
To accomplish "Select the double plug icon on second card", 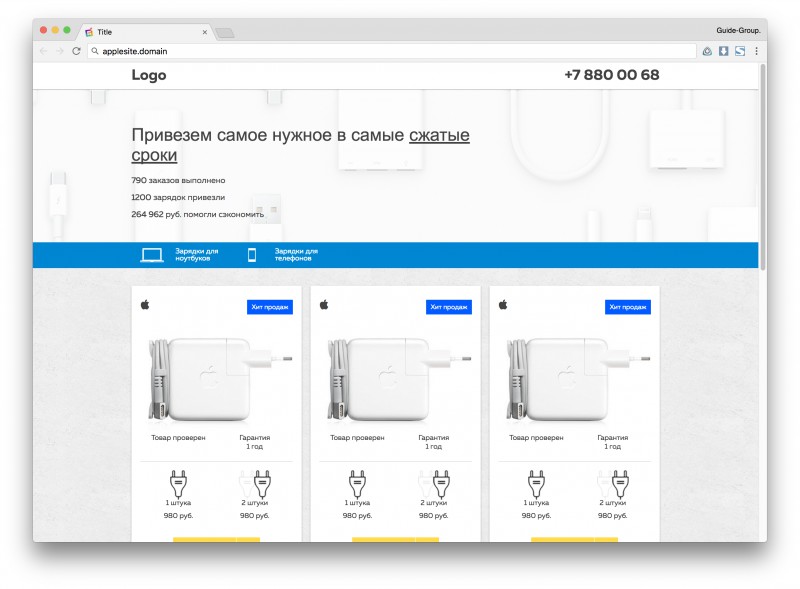I will tap(435, 483).
